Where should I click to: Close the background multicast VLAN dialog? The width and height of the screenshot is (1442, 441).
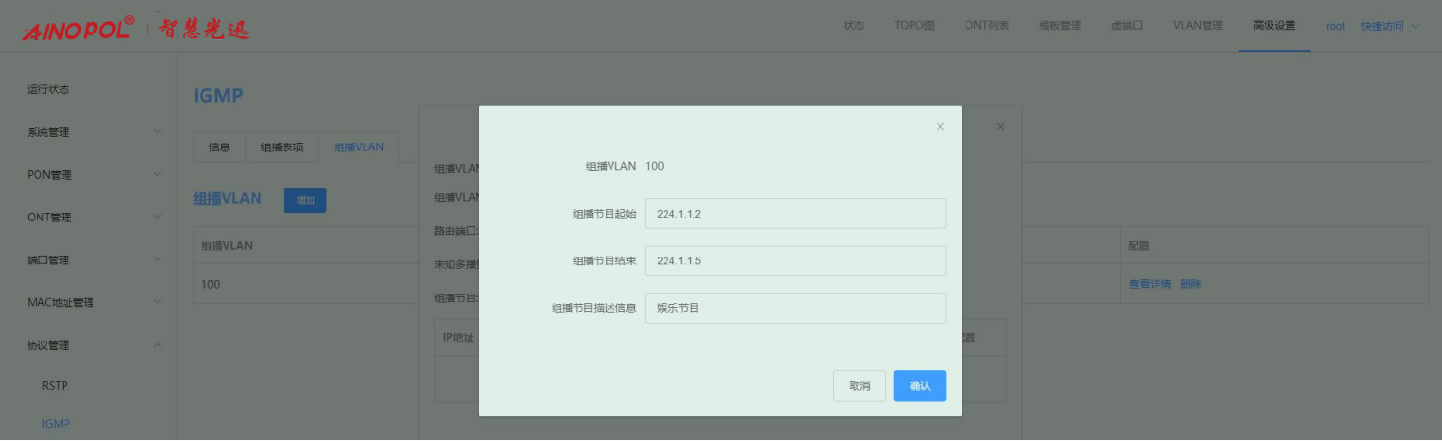point(1000,127)
